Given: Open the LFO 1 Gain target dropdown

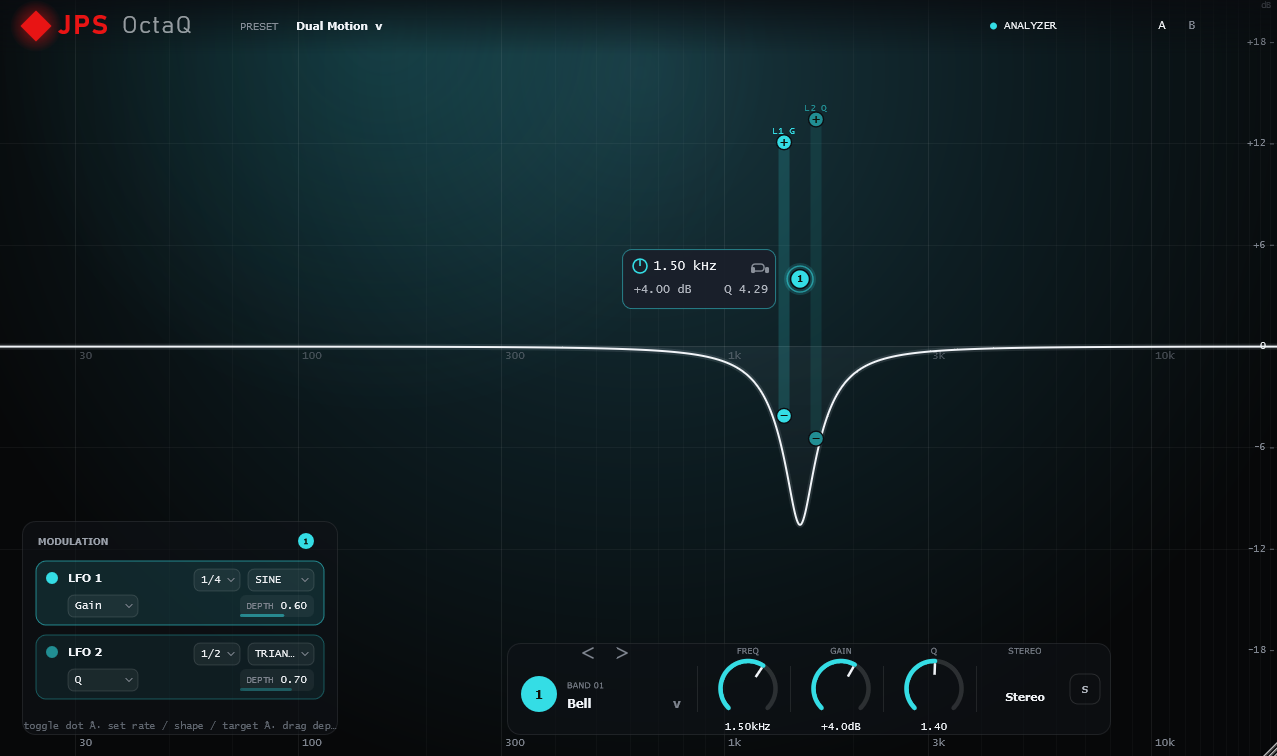Looking at the screenshot, I should 103,605.
